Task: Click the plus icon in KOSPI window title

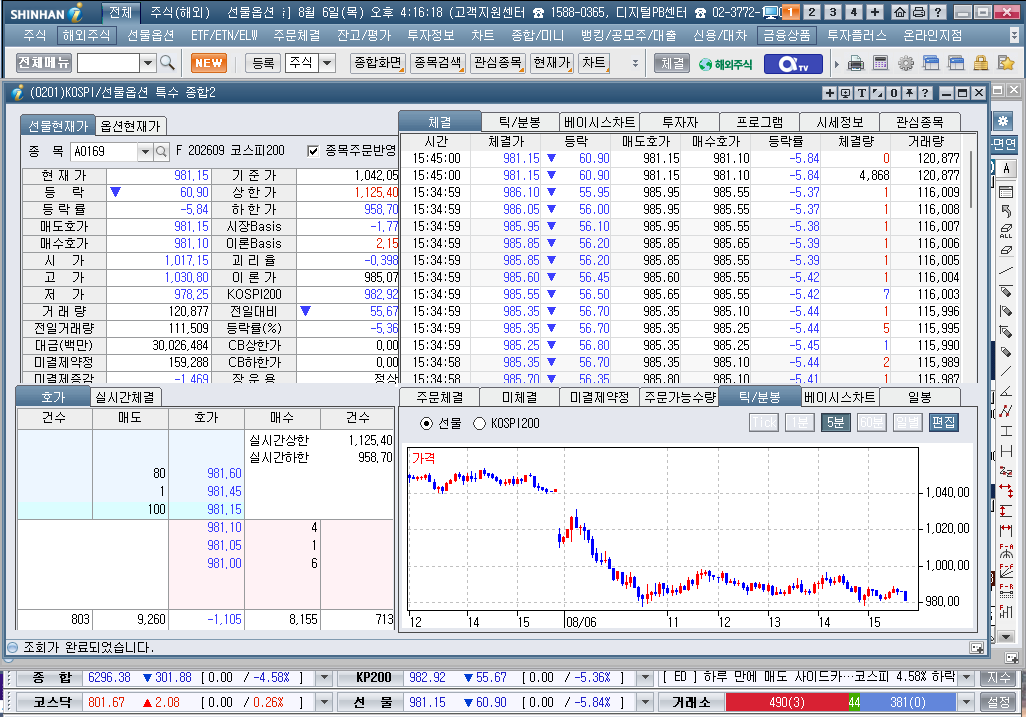Action: 829,93
